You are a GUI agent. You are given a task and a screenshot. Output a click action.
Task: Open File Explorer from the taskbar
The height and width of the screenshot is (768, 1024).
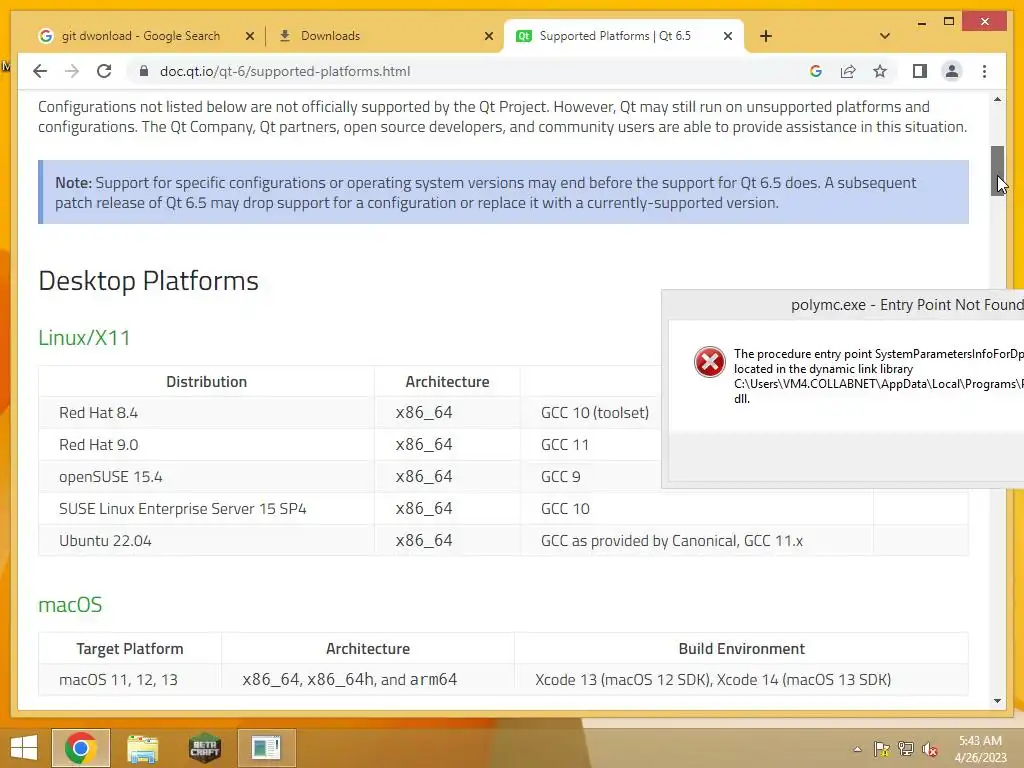[142, 748]
